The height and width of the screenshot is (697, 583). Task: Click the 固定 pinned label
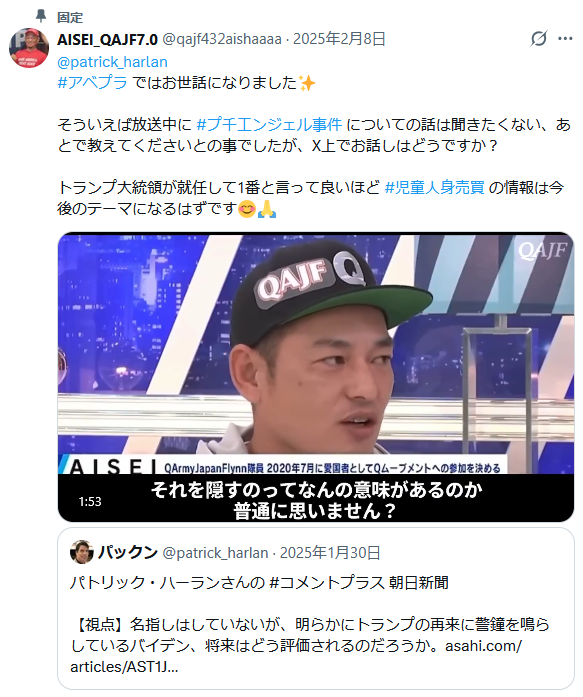[70, 17]
